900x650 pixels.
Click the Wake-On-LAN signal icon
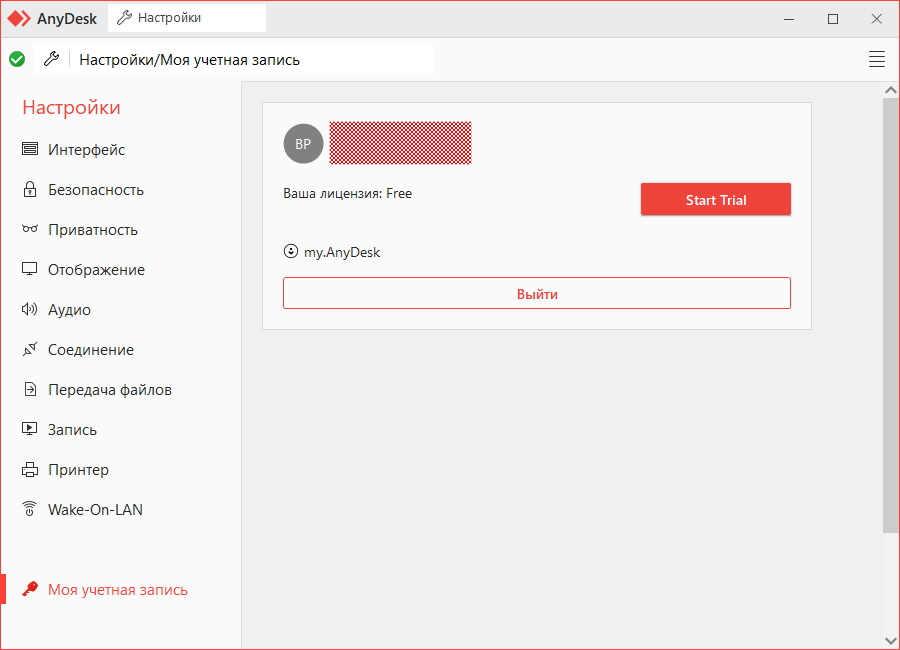point(30,510)
